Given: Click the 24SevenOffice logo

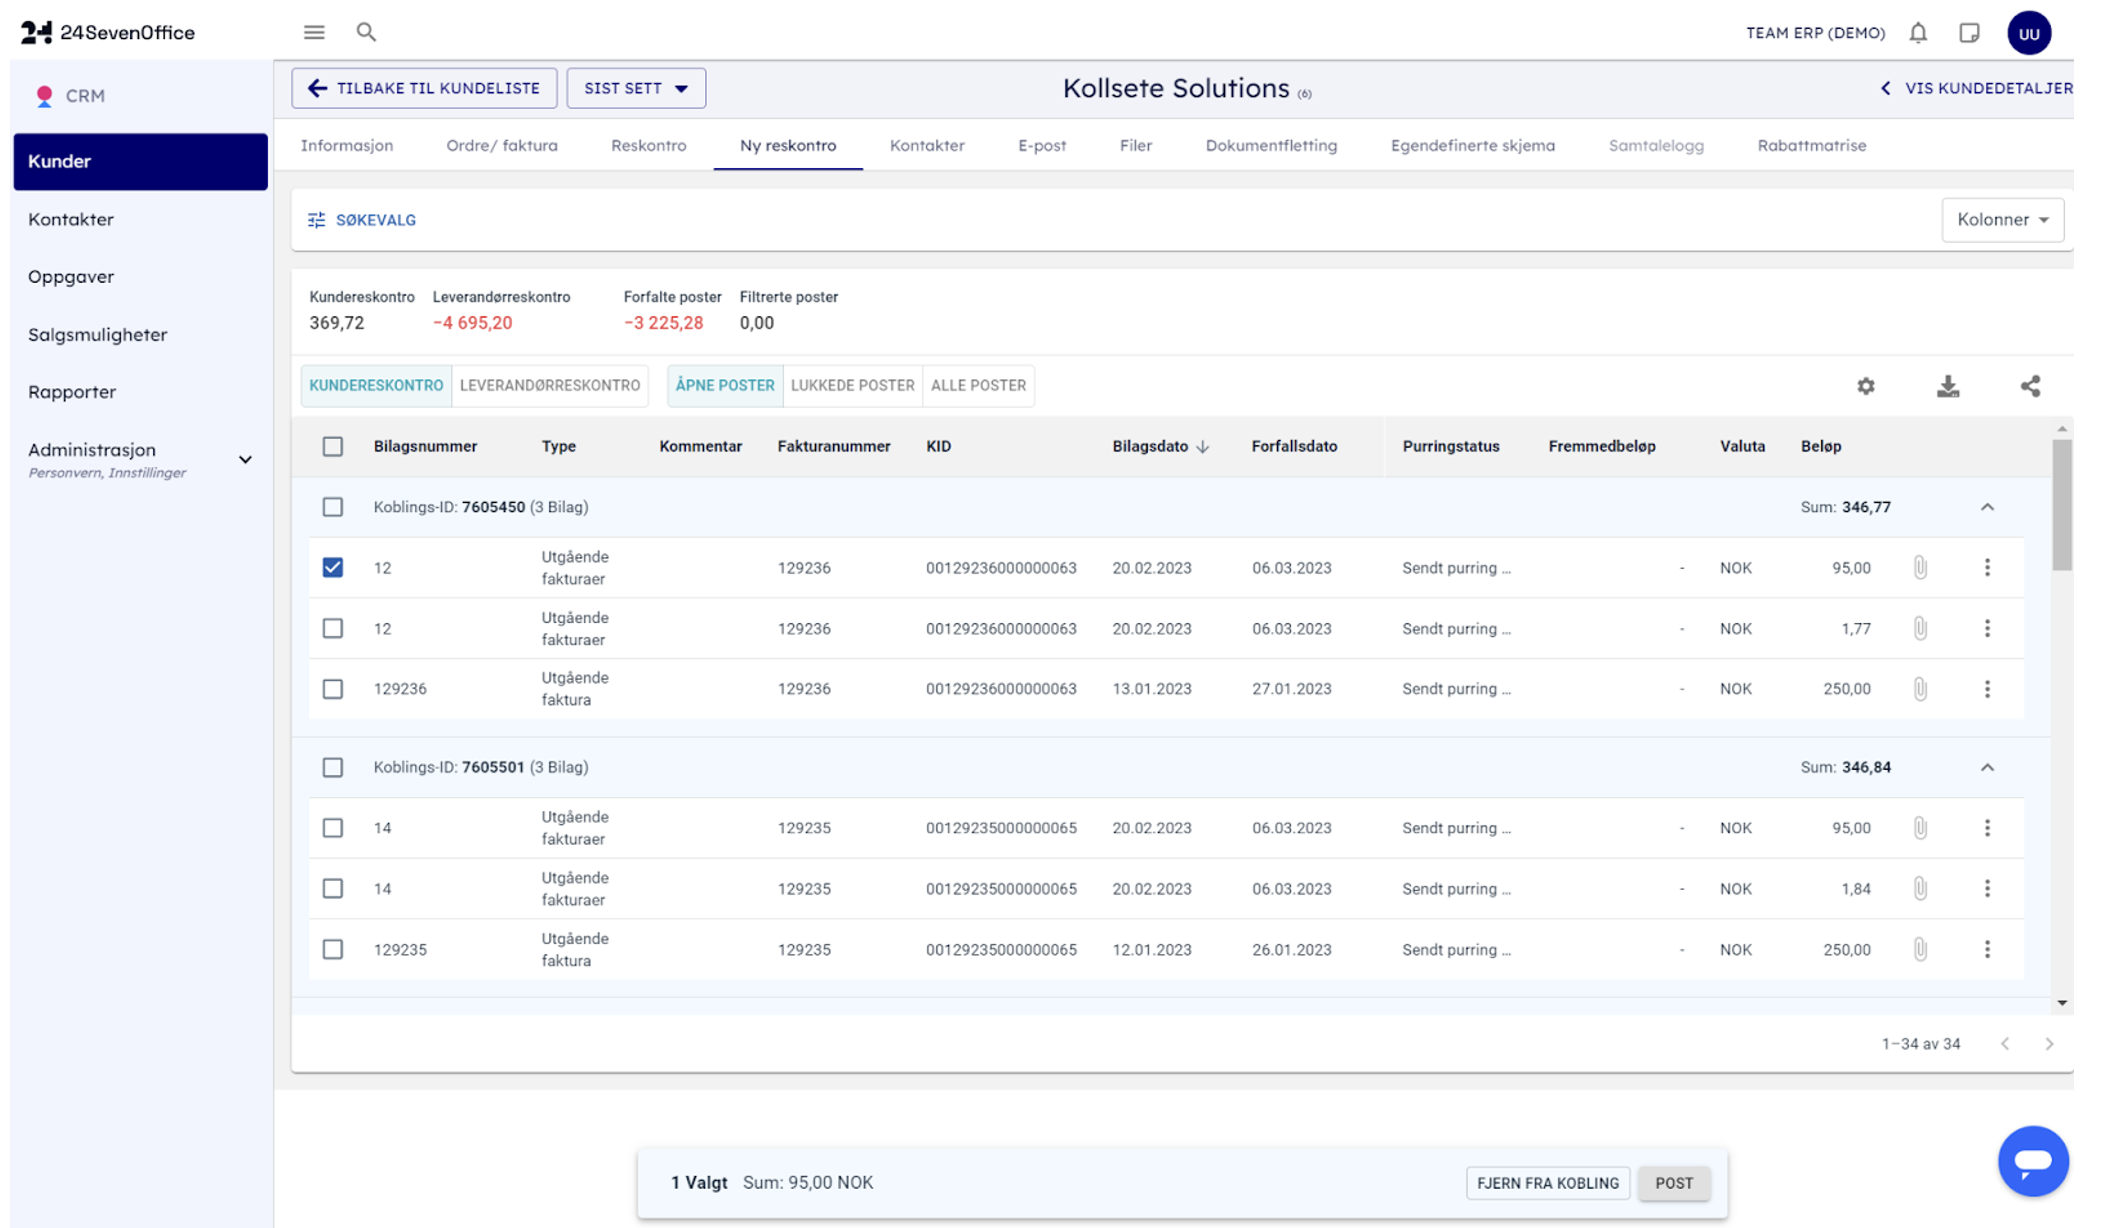Looking at the screenshot, I should point(108,33).
